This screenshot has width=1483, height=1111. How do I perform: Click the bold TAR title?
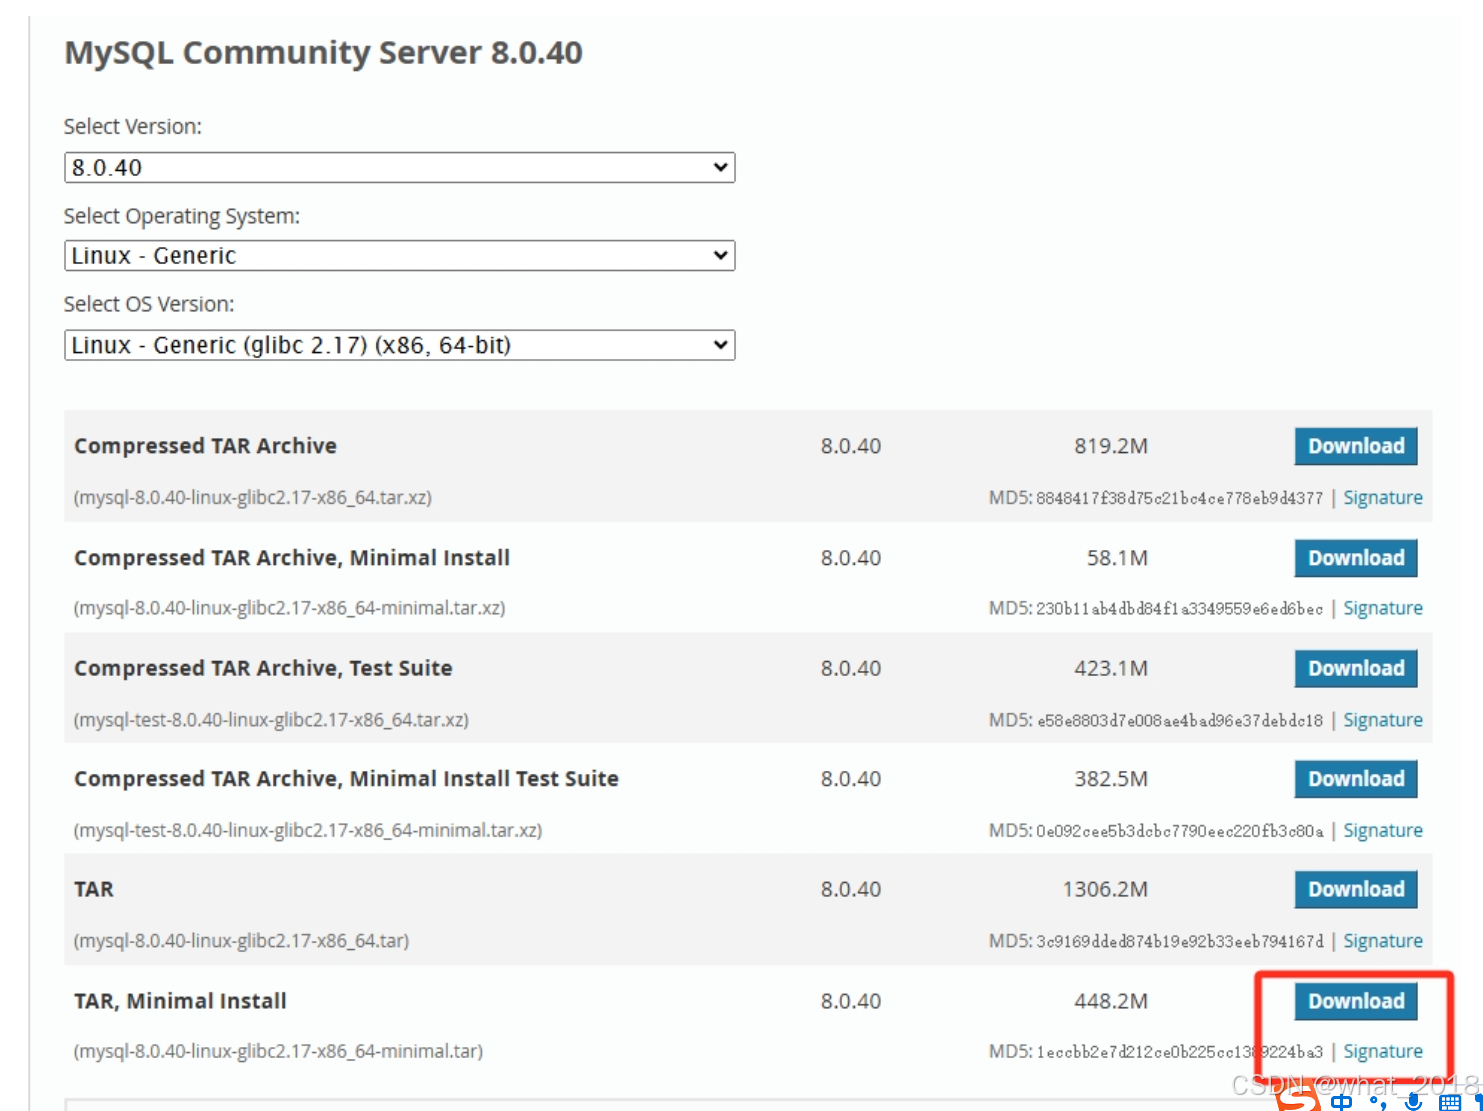tap(94, 889)
